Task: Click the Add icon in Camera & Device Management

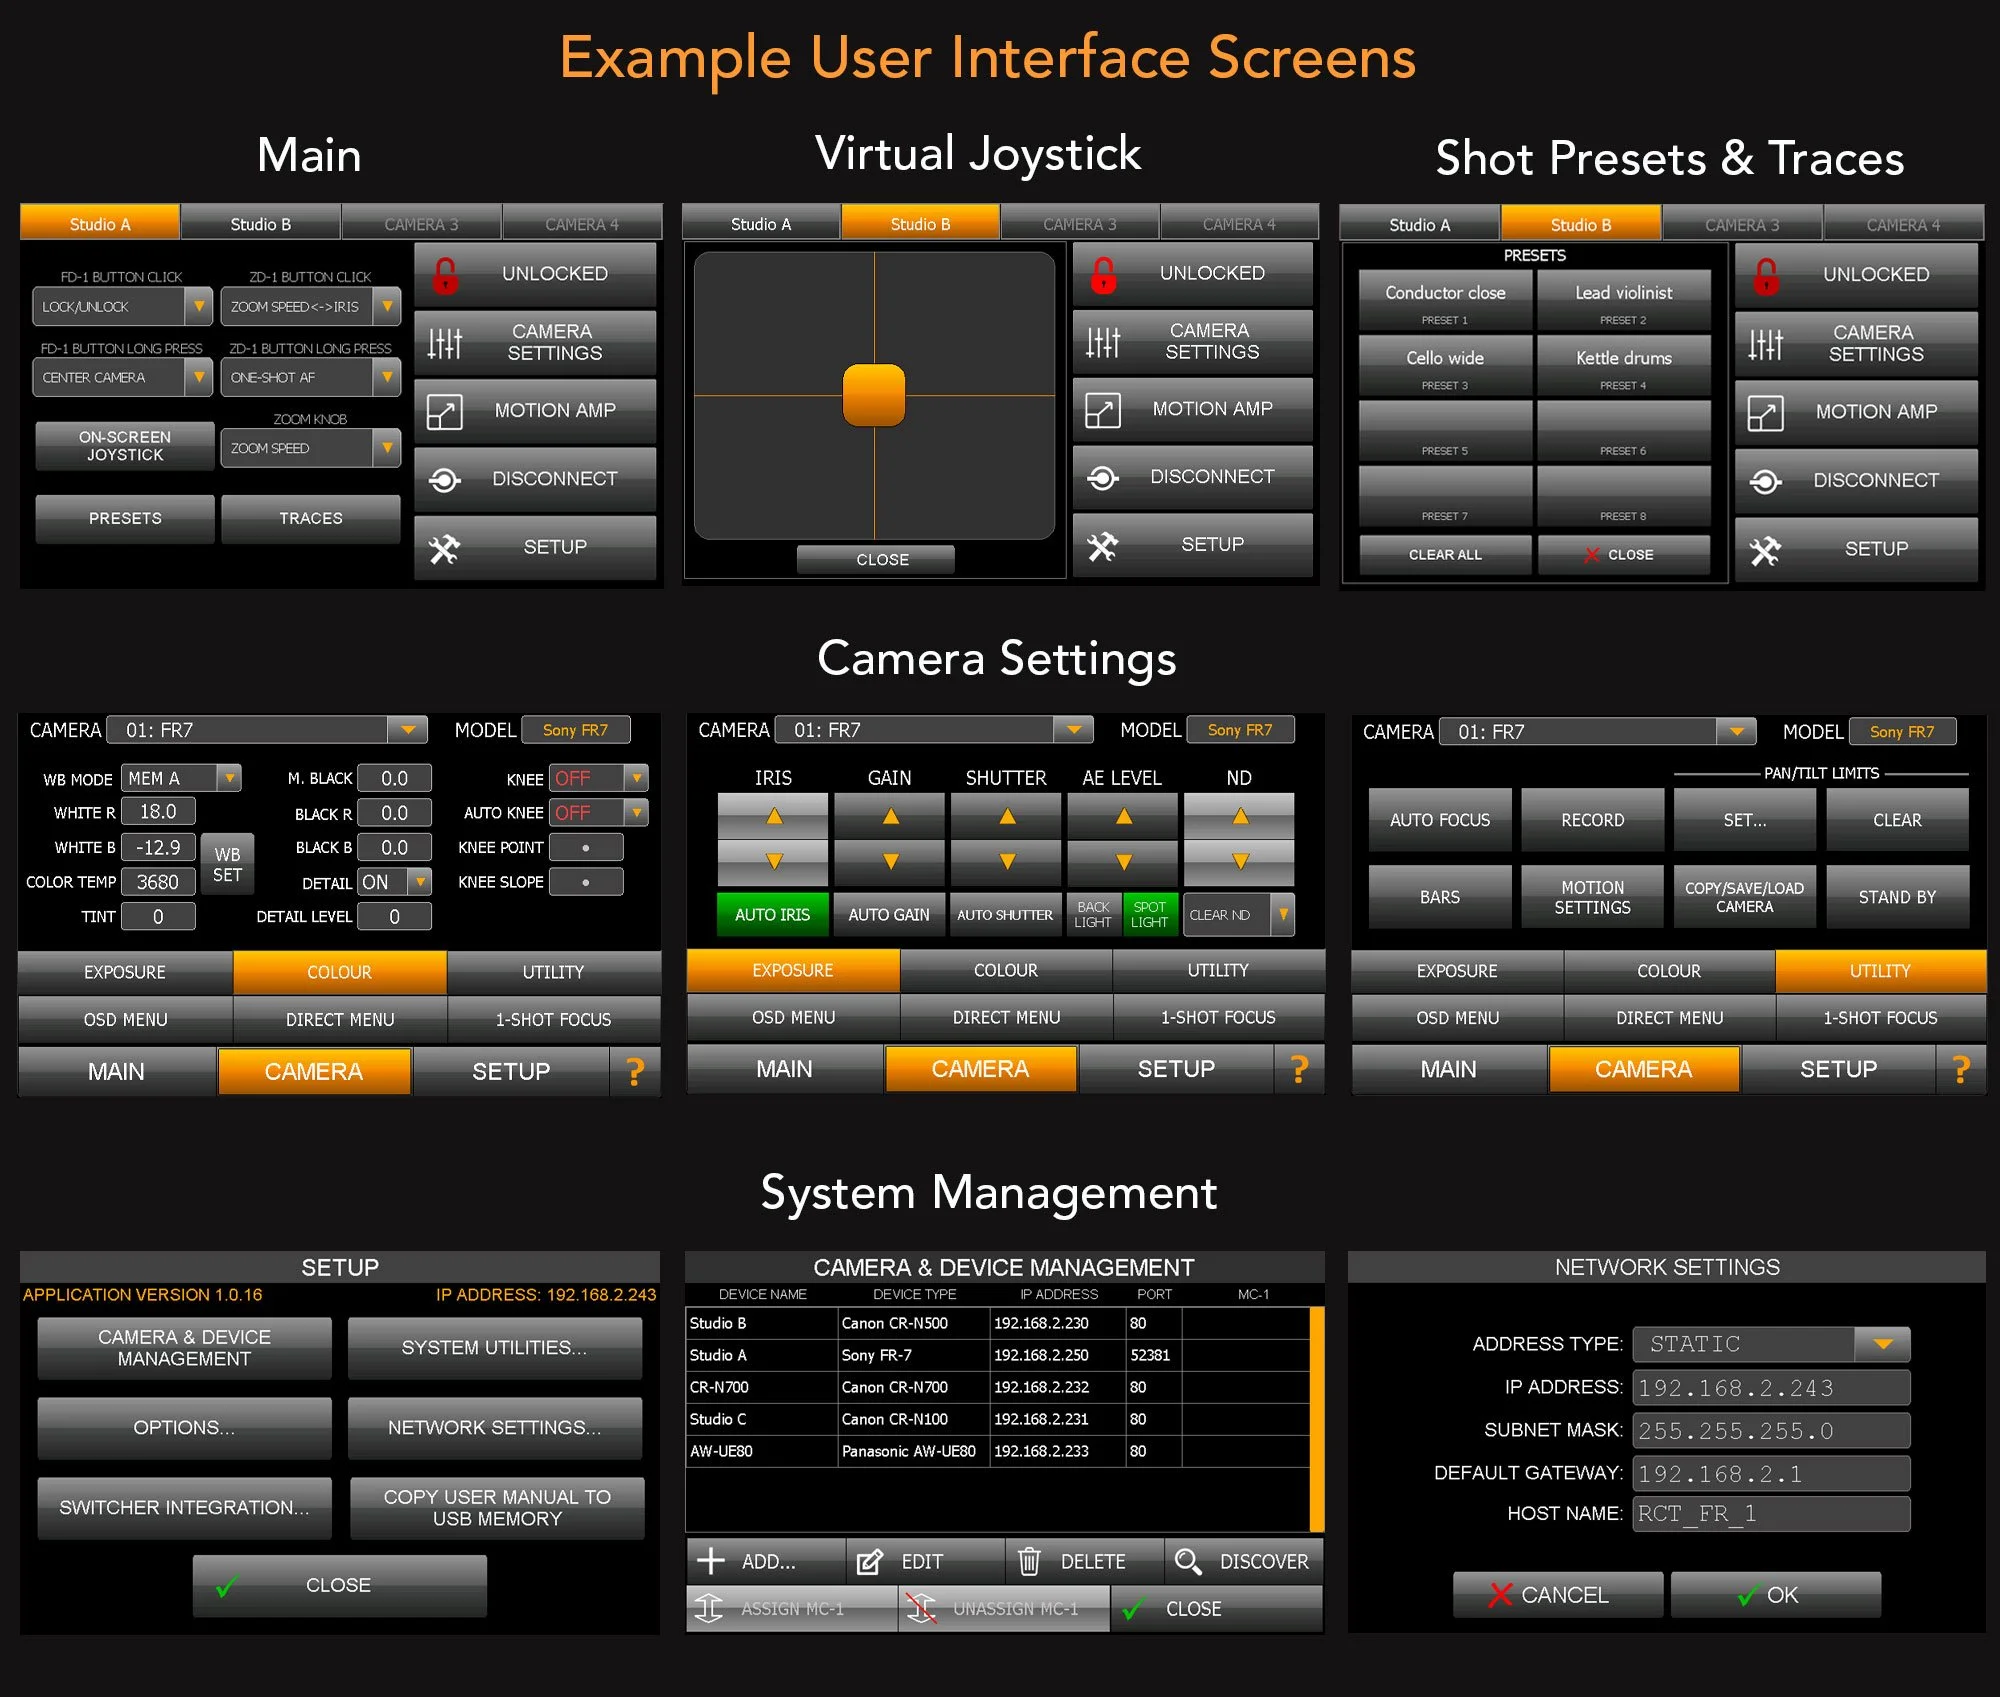Action: [x=713, y=1561]
